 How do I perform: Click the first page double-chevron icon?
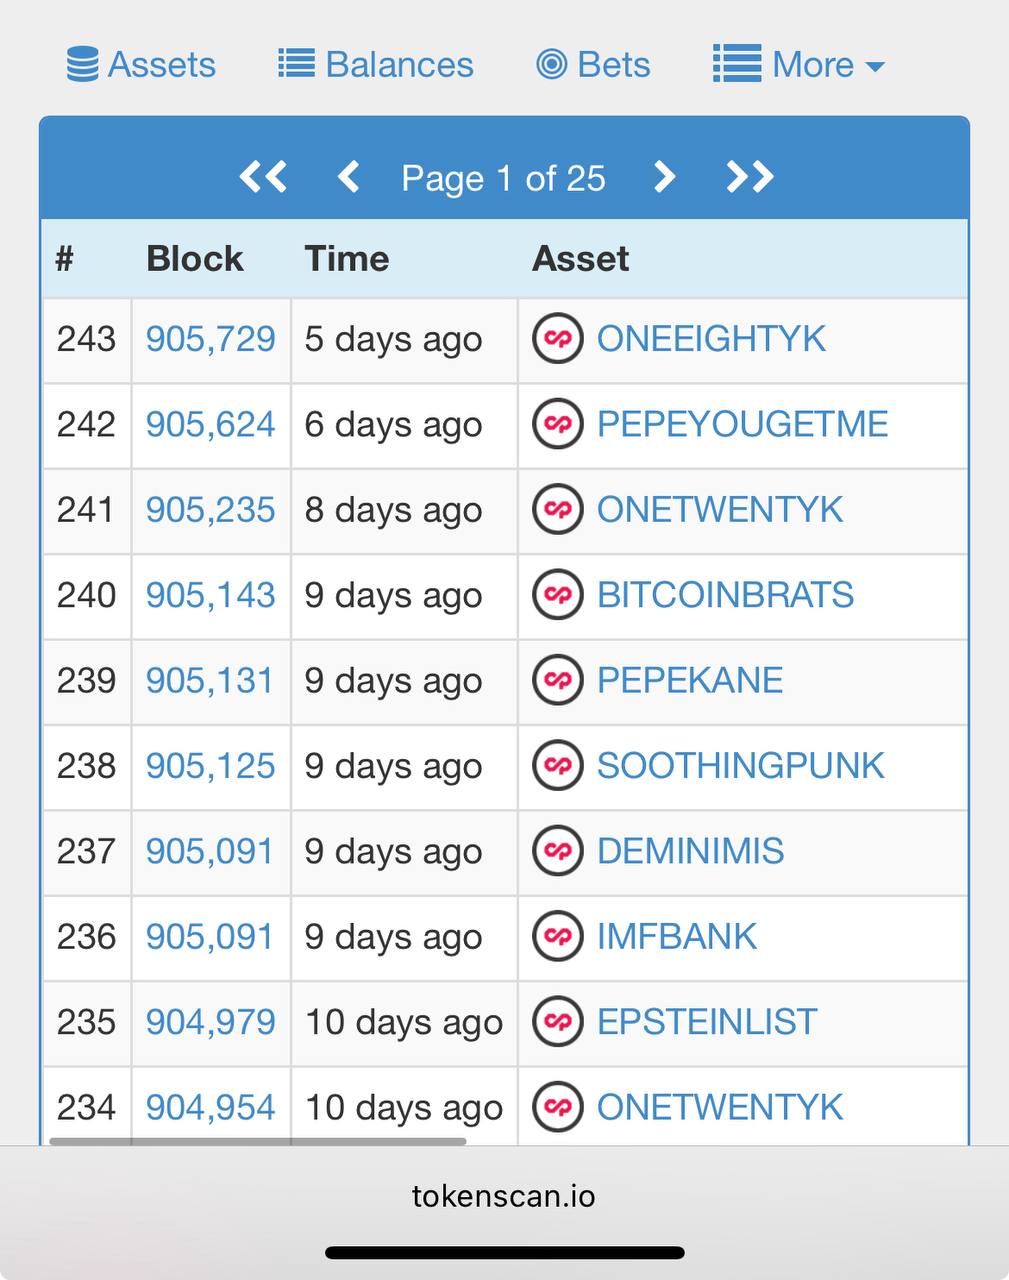click(263, 177)
